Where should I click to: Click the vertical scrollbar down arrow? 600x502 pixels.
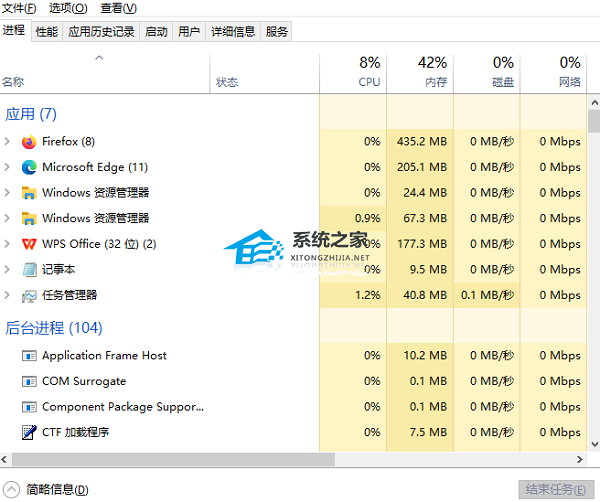pos(594,444)
